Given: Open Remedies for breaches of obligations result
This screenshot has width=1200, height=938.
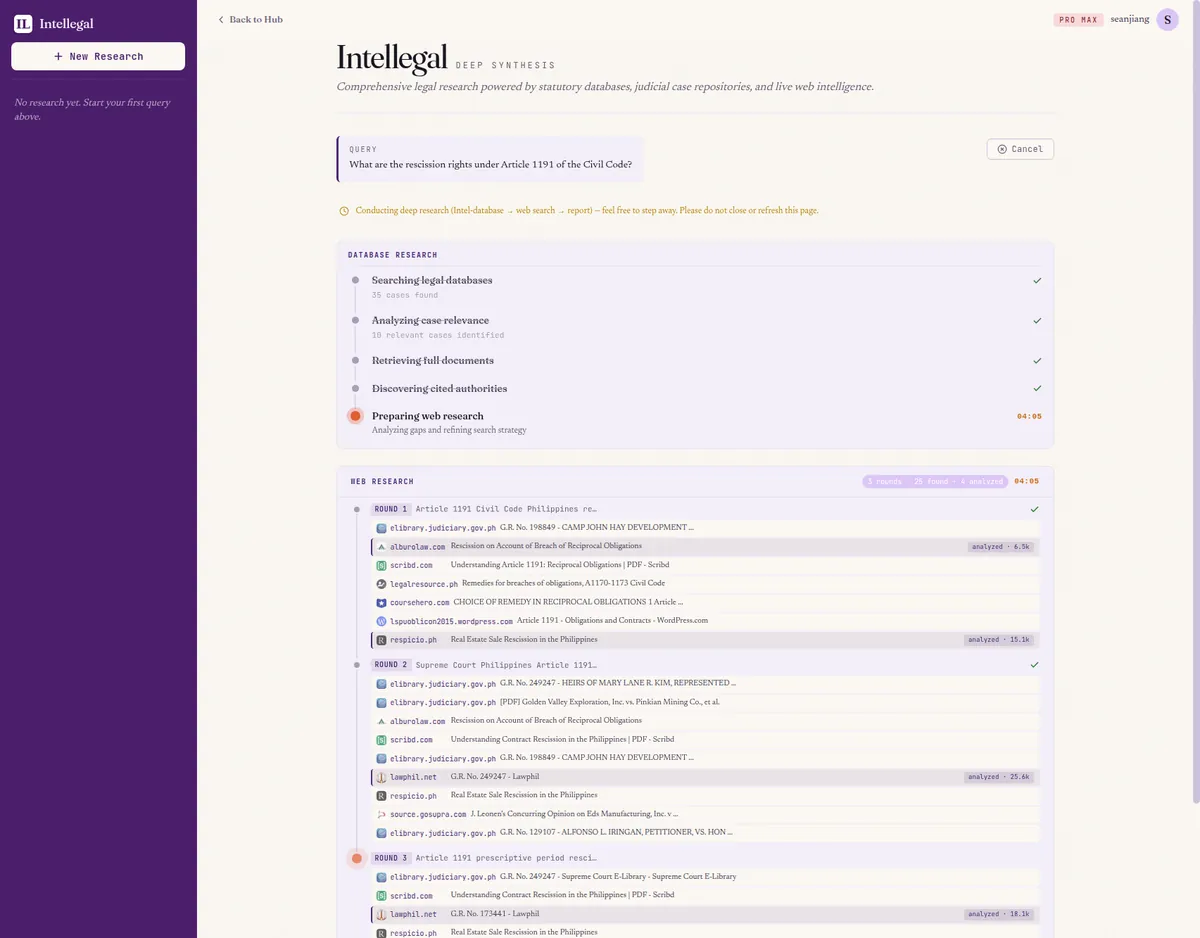Looking at the screenshot, I should pos(706,583).
